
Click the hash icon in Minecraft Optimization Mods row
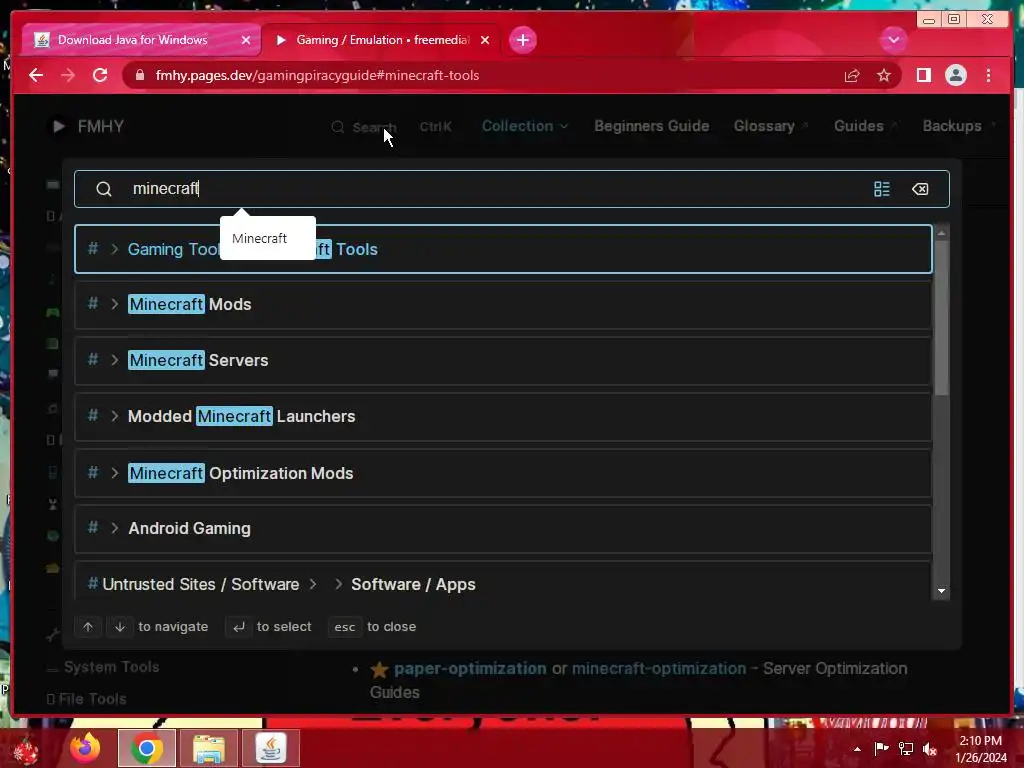pos(93,472)
